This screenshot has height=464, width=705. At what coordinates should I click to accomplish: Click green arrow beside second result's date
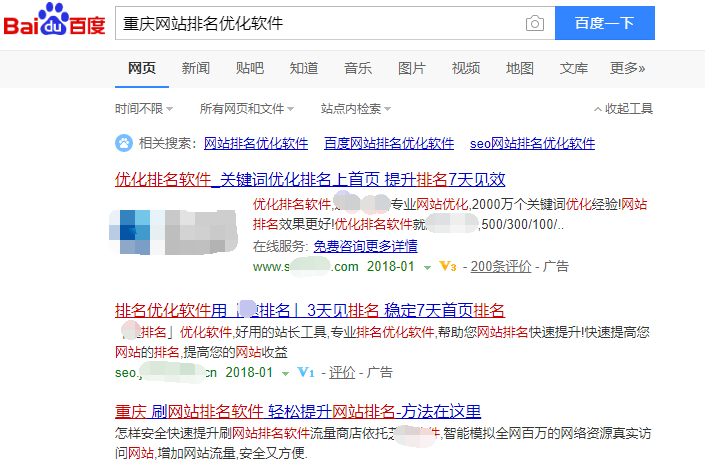click(286, 372)
